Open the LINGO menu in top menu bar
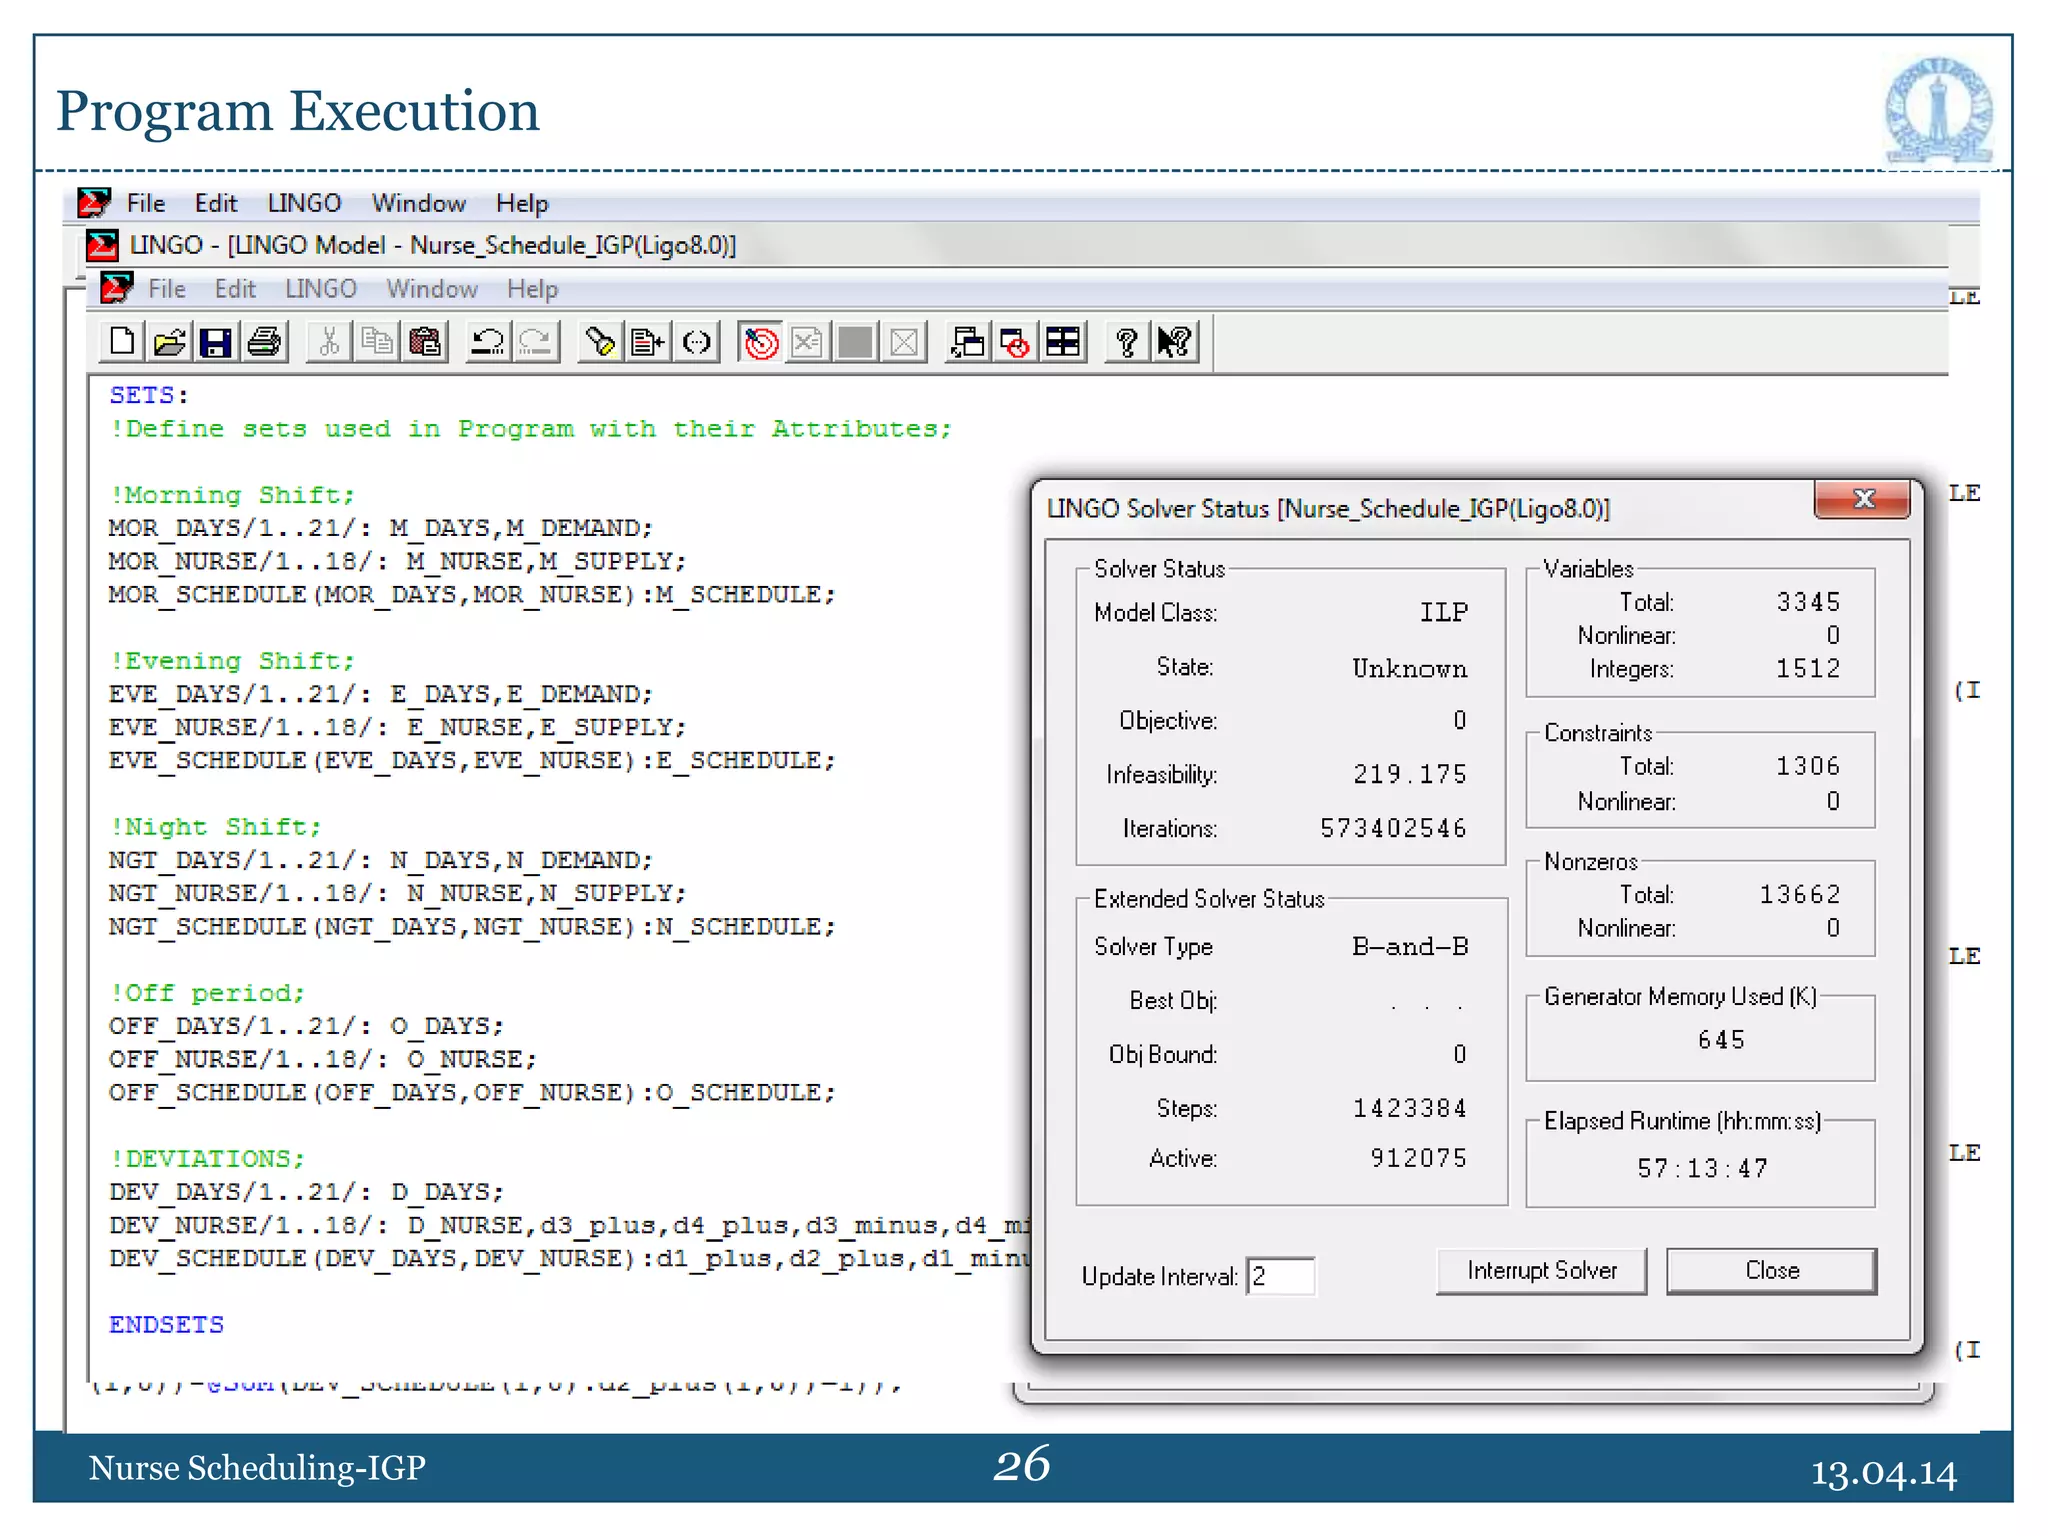The image size is (2048, 1536). click(304, 203)
